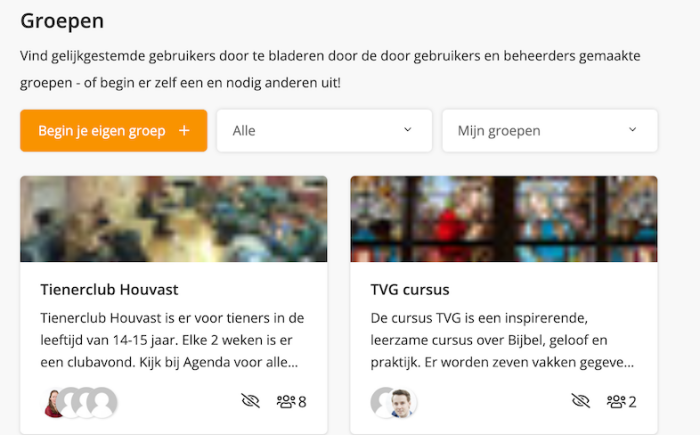Open the 'Alle' filter dropdown

click(x=325, y=130)
